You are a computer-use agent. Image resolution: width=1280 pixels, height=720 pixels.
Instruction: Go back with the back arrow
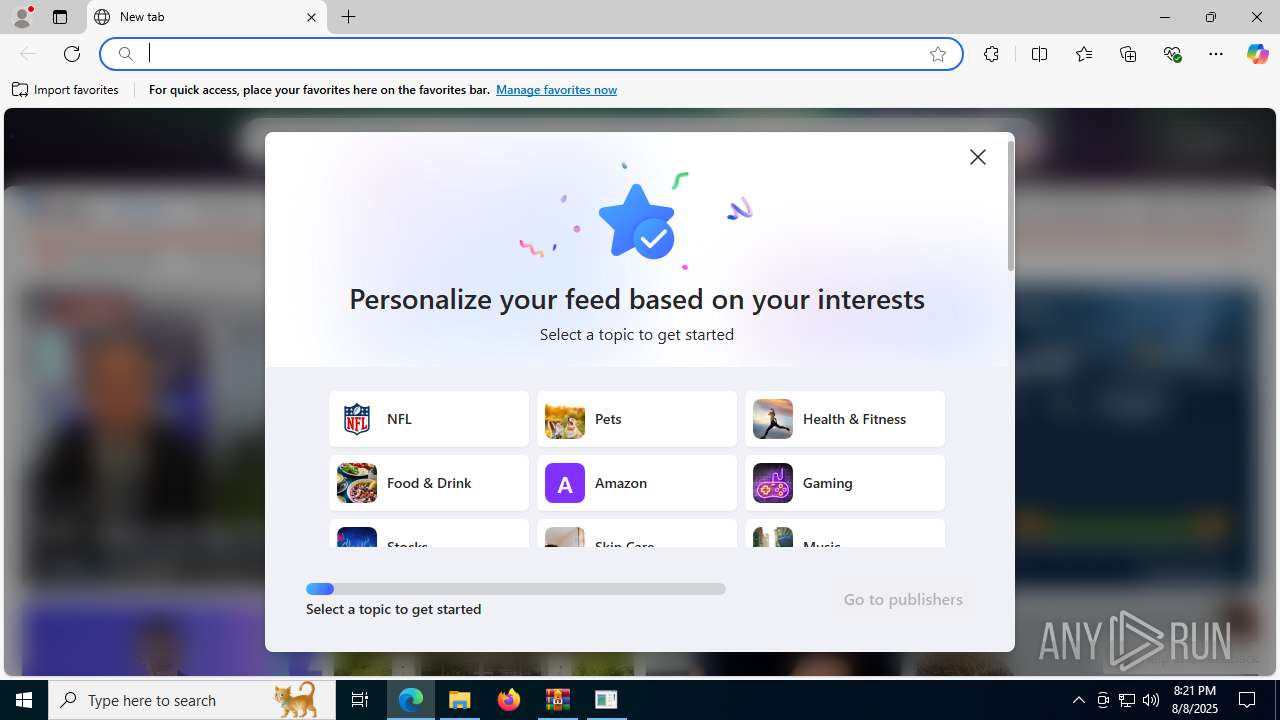pyautogui.click(x=28, y=54)
